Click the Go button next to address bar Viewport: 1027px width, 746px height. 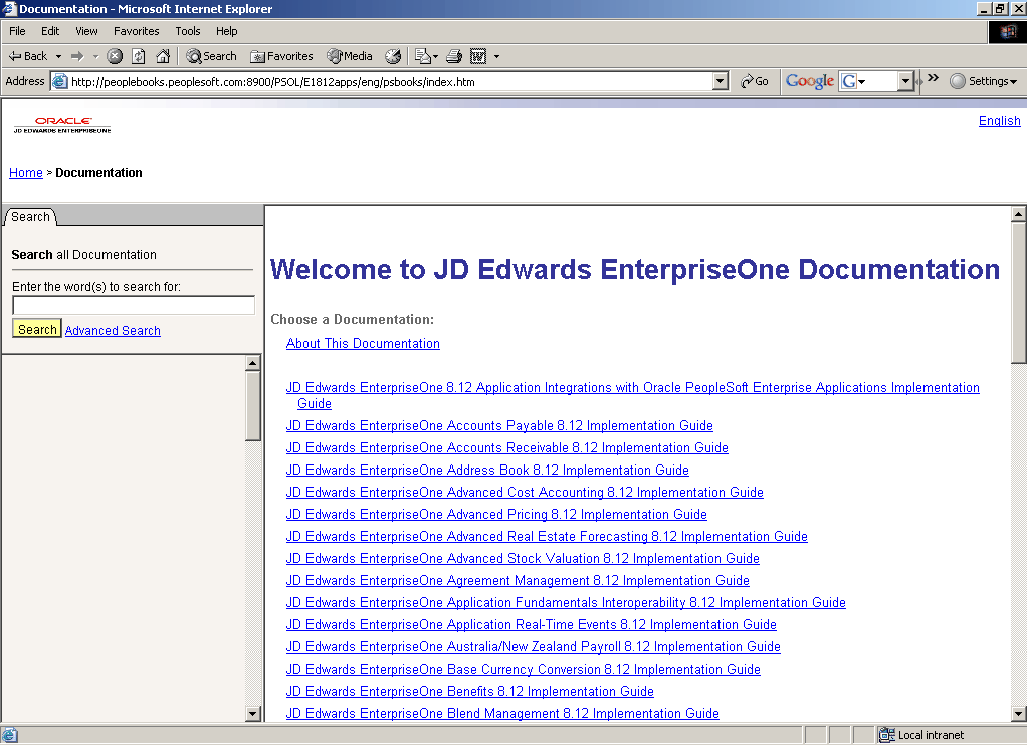click(x=755, y=81)
